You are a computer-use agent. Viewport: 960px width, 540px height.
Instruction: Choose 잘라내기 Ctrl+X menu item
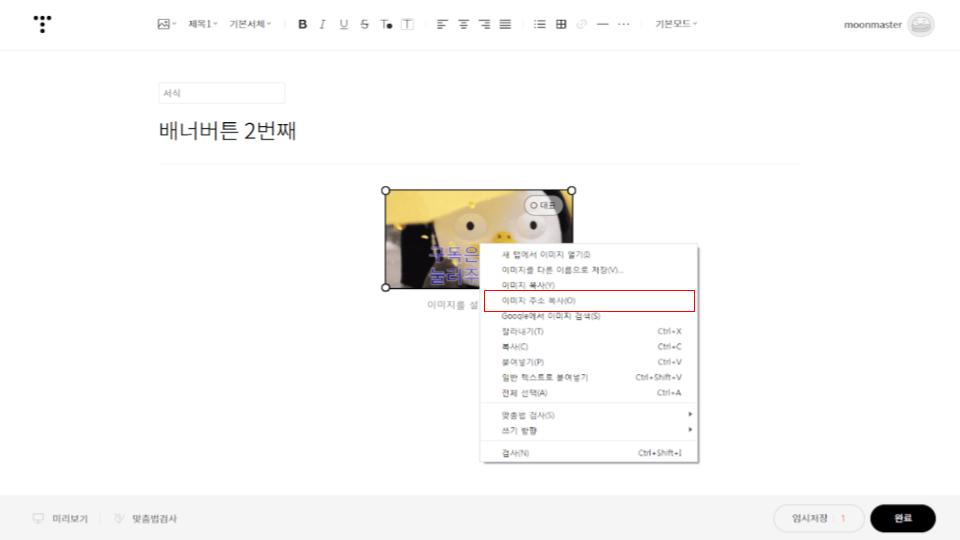pyautogui.click(x=589, y=331)
